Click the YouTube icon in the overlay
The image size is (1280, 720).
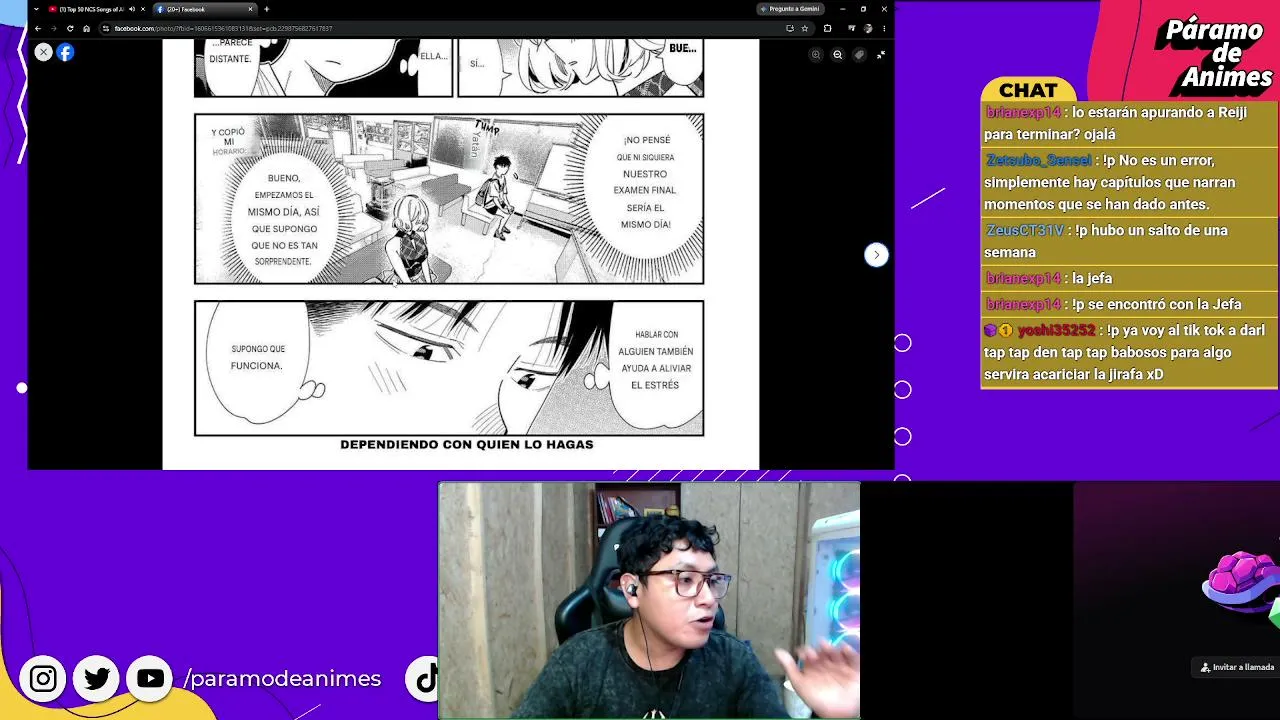click(x=150, y=679)
